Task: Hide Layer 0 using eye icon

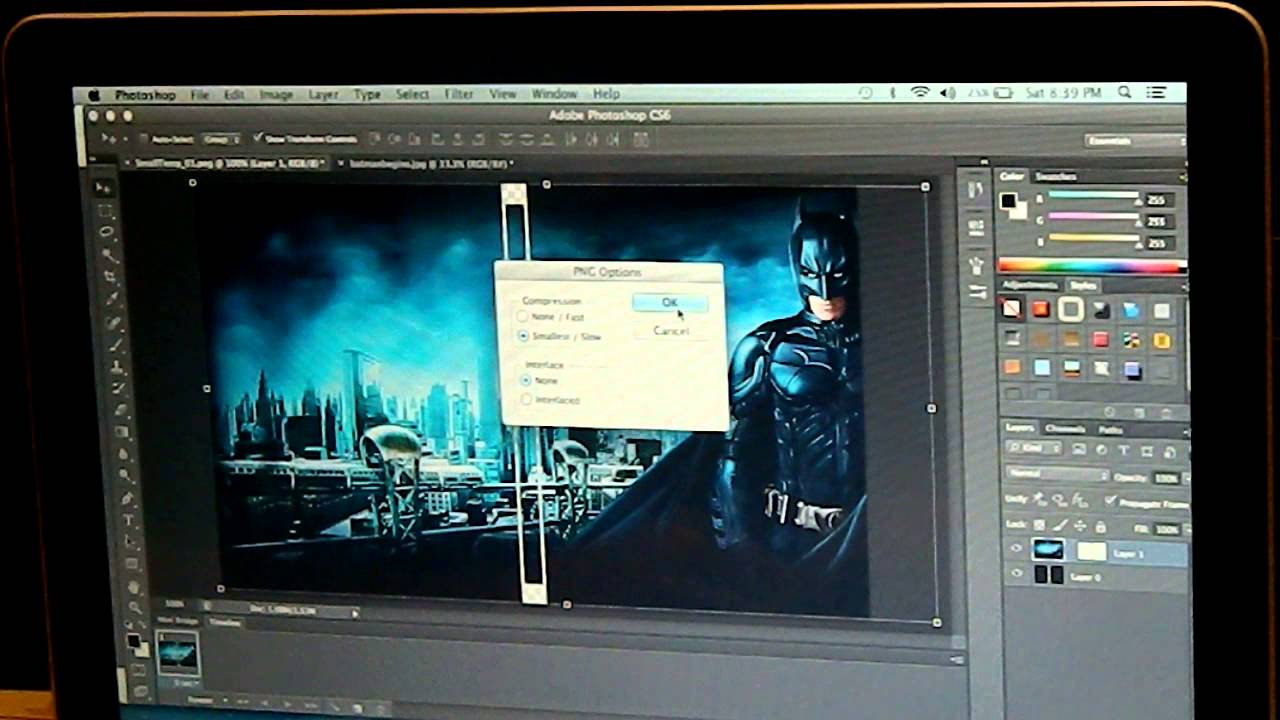Action: tap(1017, 574)
